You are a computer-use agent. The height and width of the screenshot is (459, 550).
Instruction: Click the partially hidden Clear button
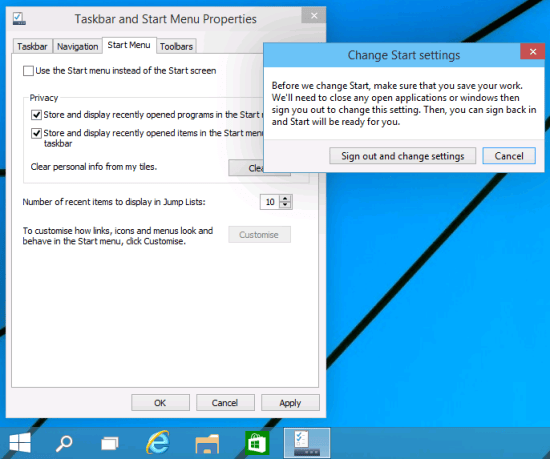[246, 168]
